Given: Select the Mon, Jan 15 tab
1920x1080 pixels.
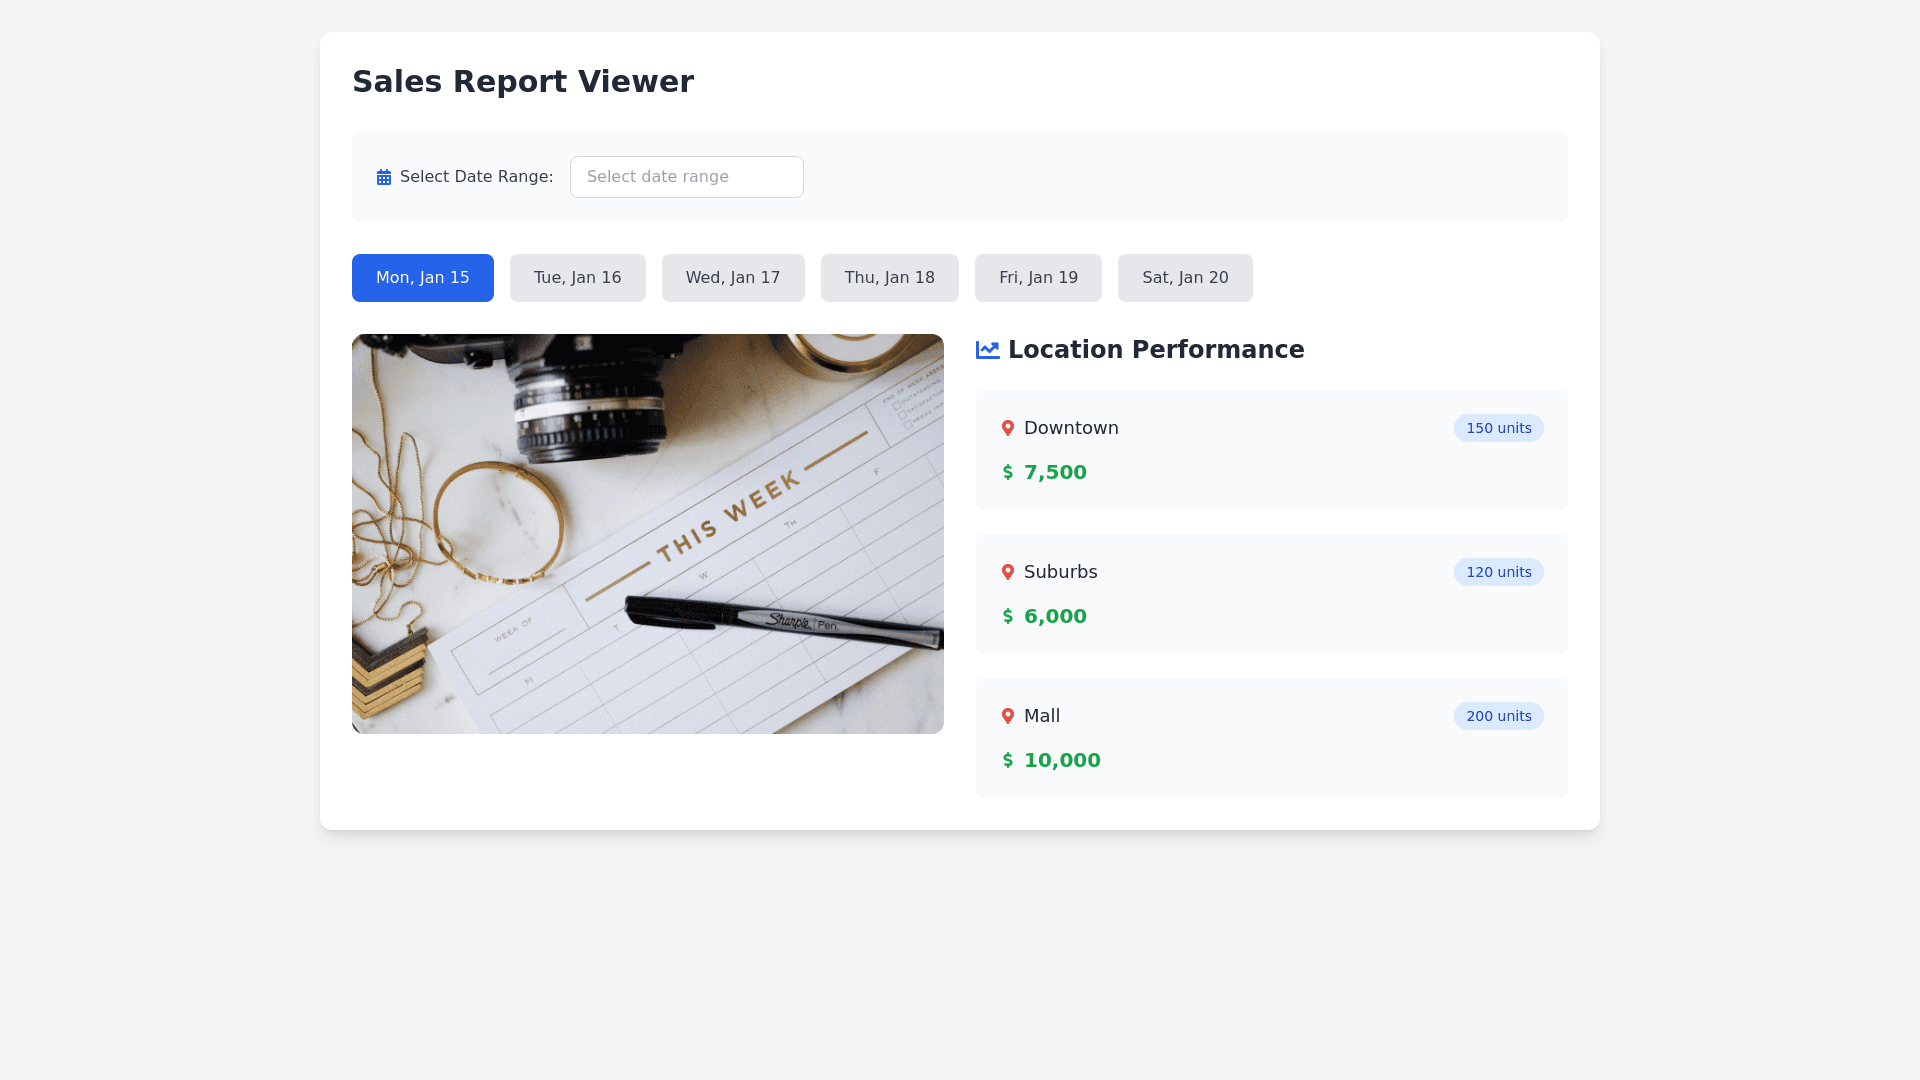Looking at the screenshot, I should [x=422, y=278].
